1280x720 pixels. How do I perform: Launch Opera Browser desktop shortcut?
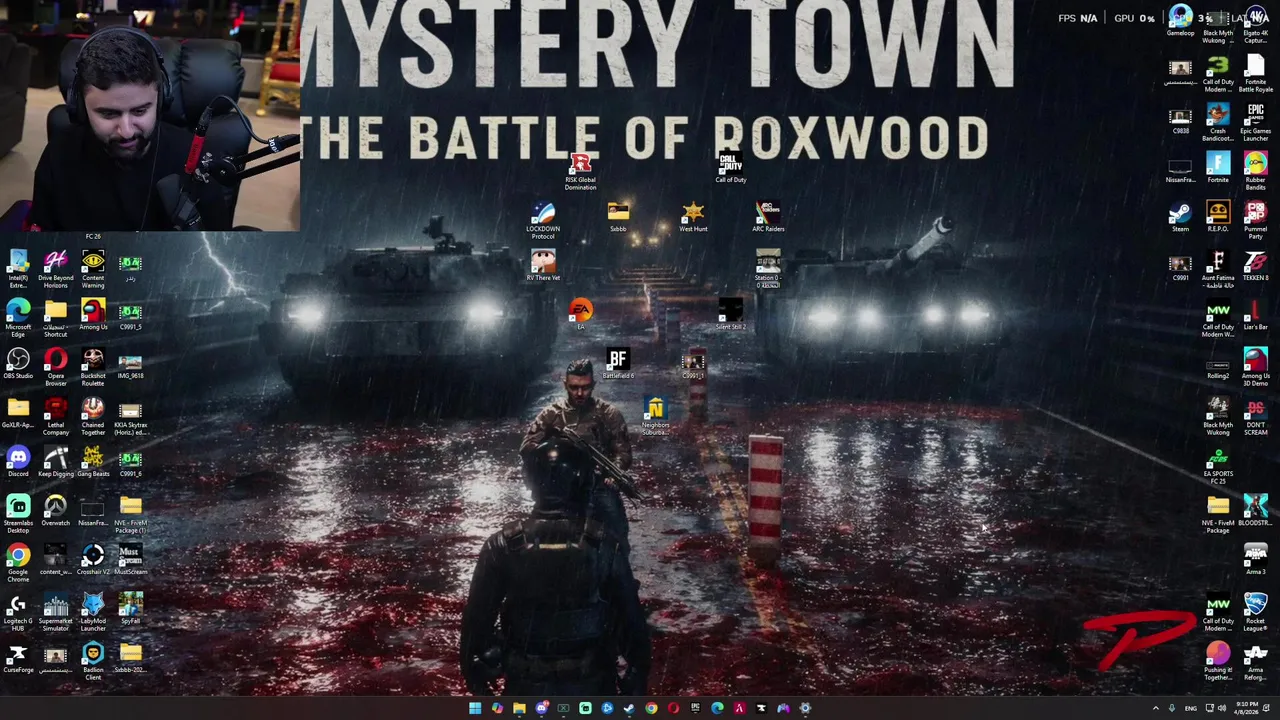(56, 366)
